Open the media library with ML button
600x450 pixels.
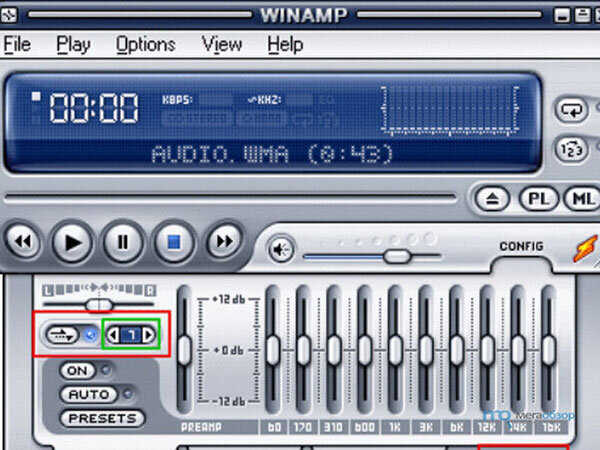pyautogui.click(x=583, y=199)
